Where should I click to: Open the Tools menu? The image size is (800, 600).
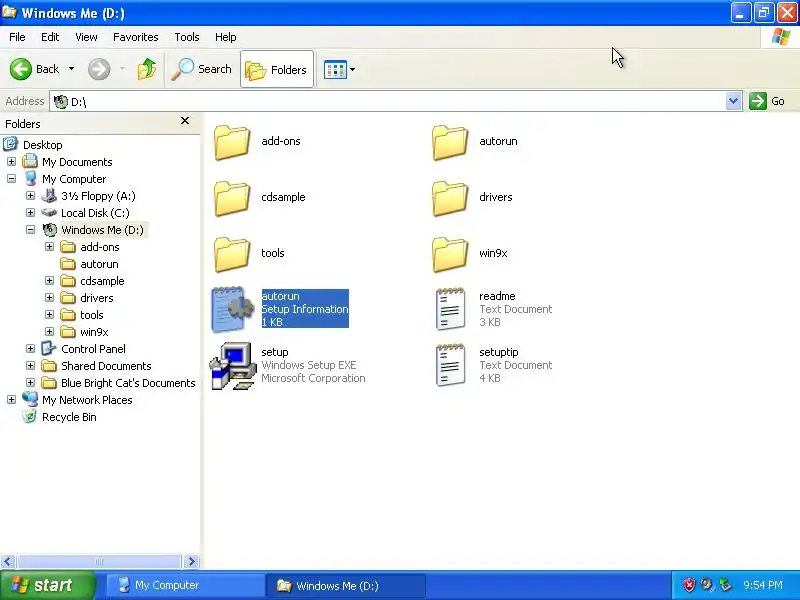187,37
